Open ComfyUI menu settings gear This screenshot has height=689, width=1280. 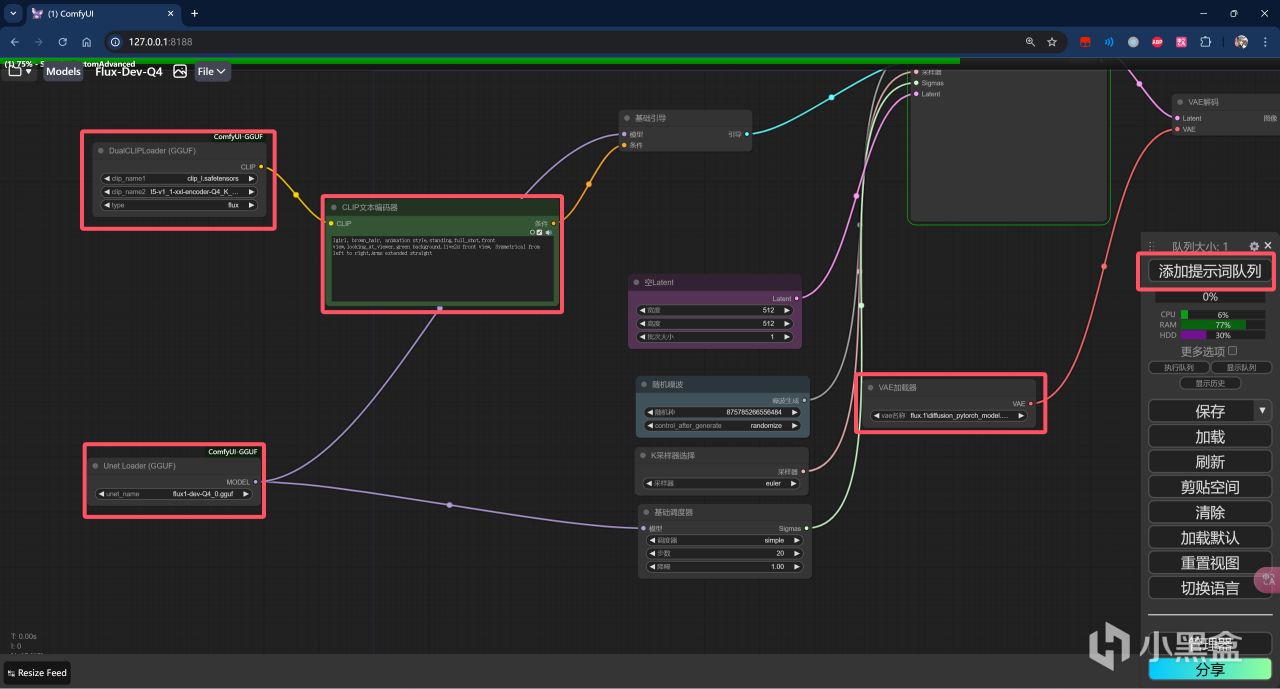coord(1254,246)
